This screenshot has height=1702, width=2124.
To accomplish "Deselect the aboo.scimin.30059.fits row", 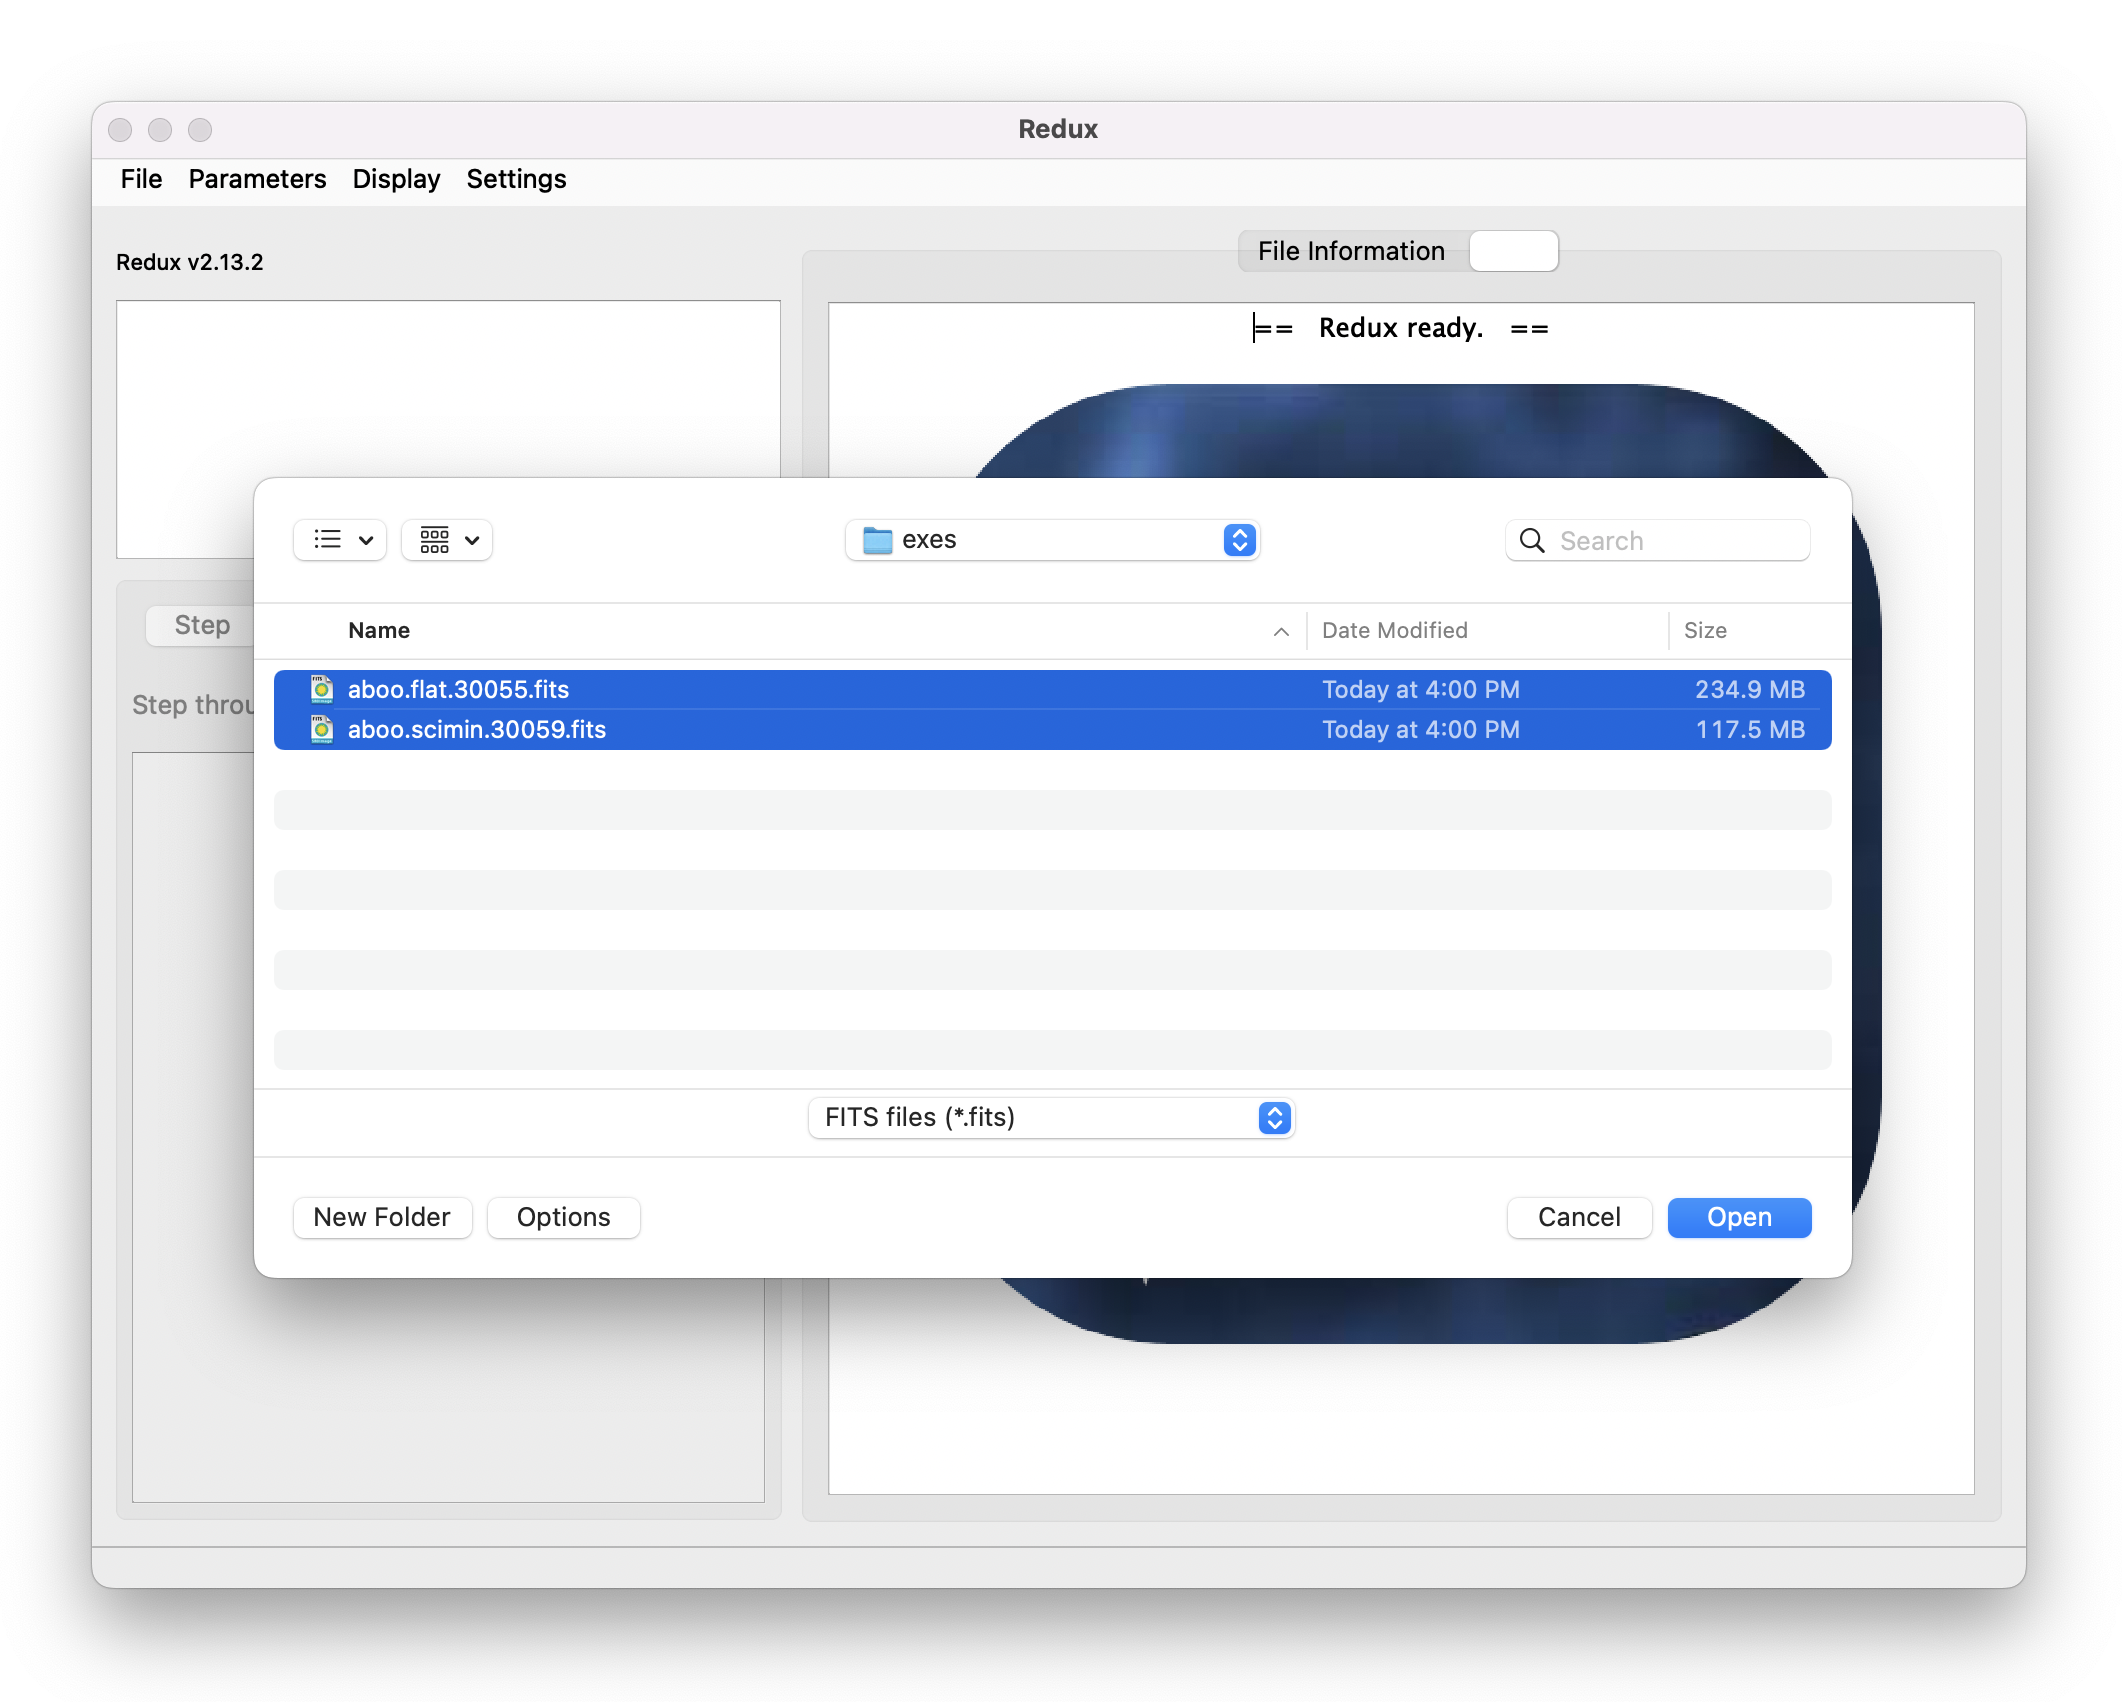I will pos(800,729).
